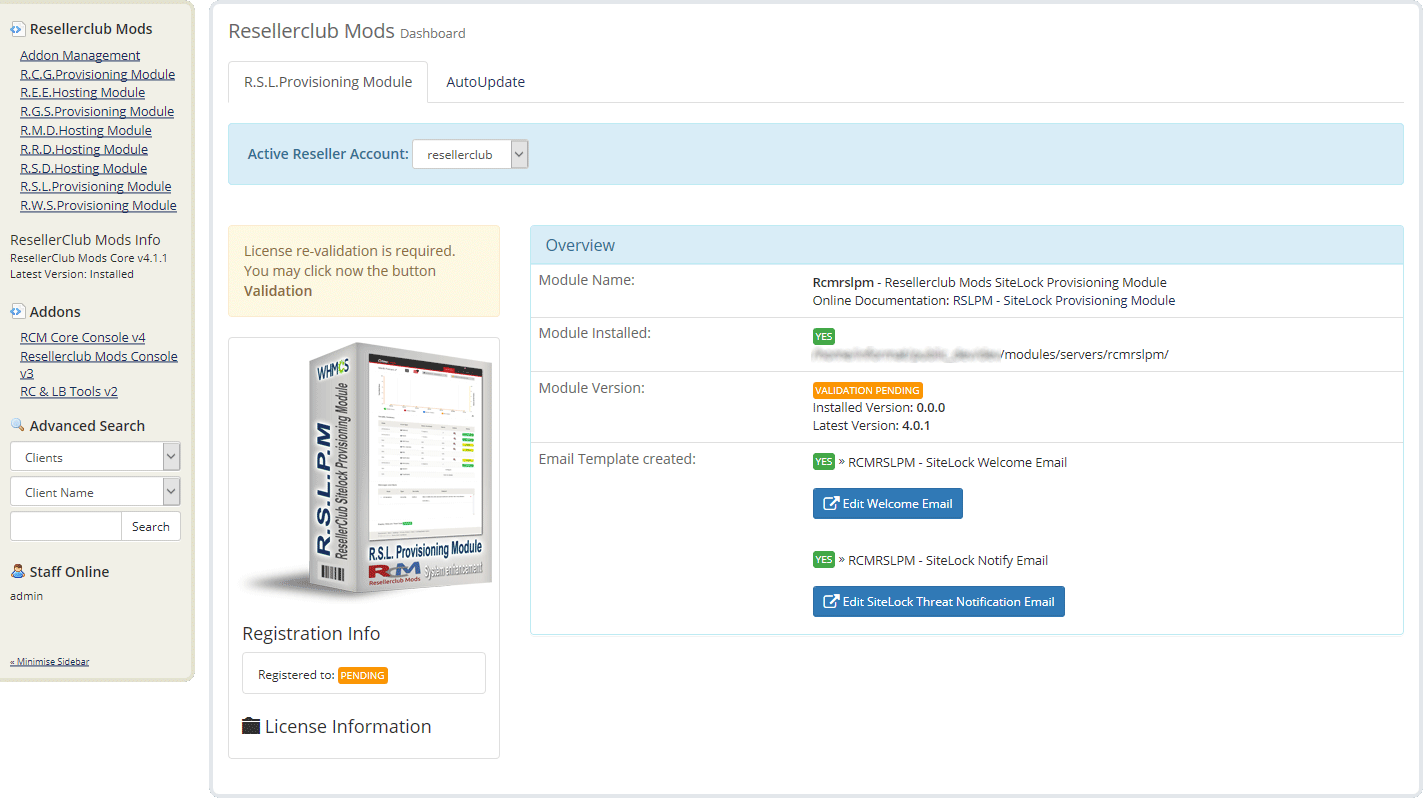Open R.R.D.Hosting Module link
This screenshot has width=1423, height=798.
[84, 149]
